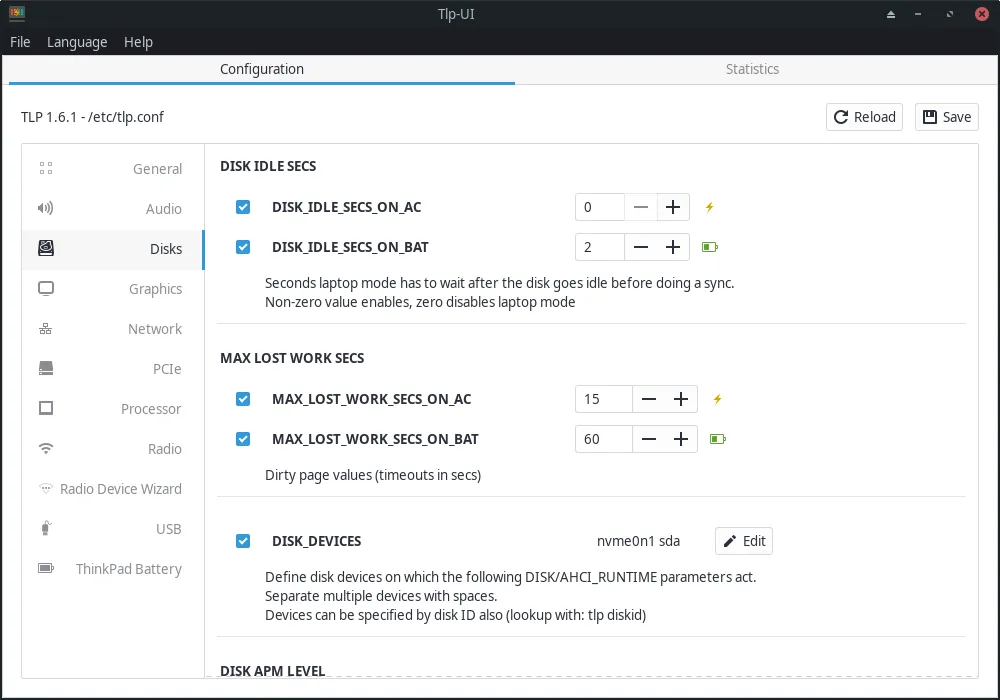Image resolution: width=1000 pixels, height=700 pixels.
Task: Save the TLP configuration
Action: pos(946,117)
